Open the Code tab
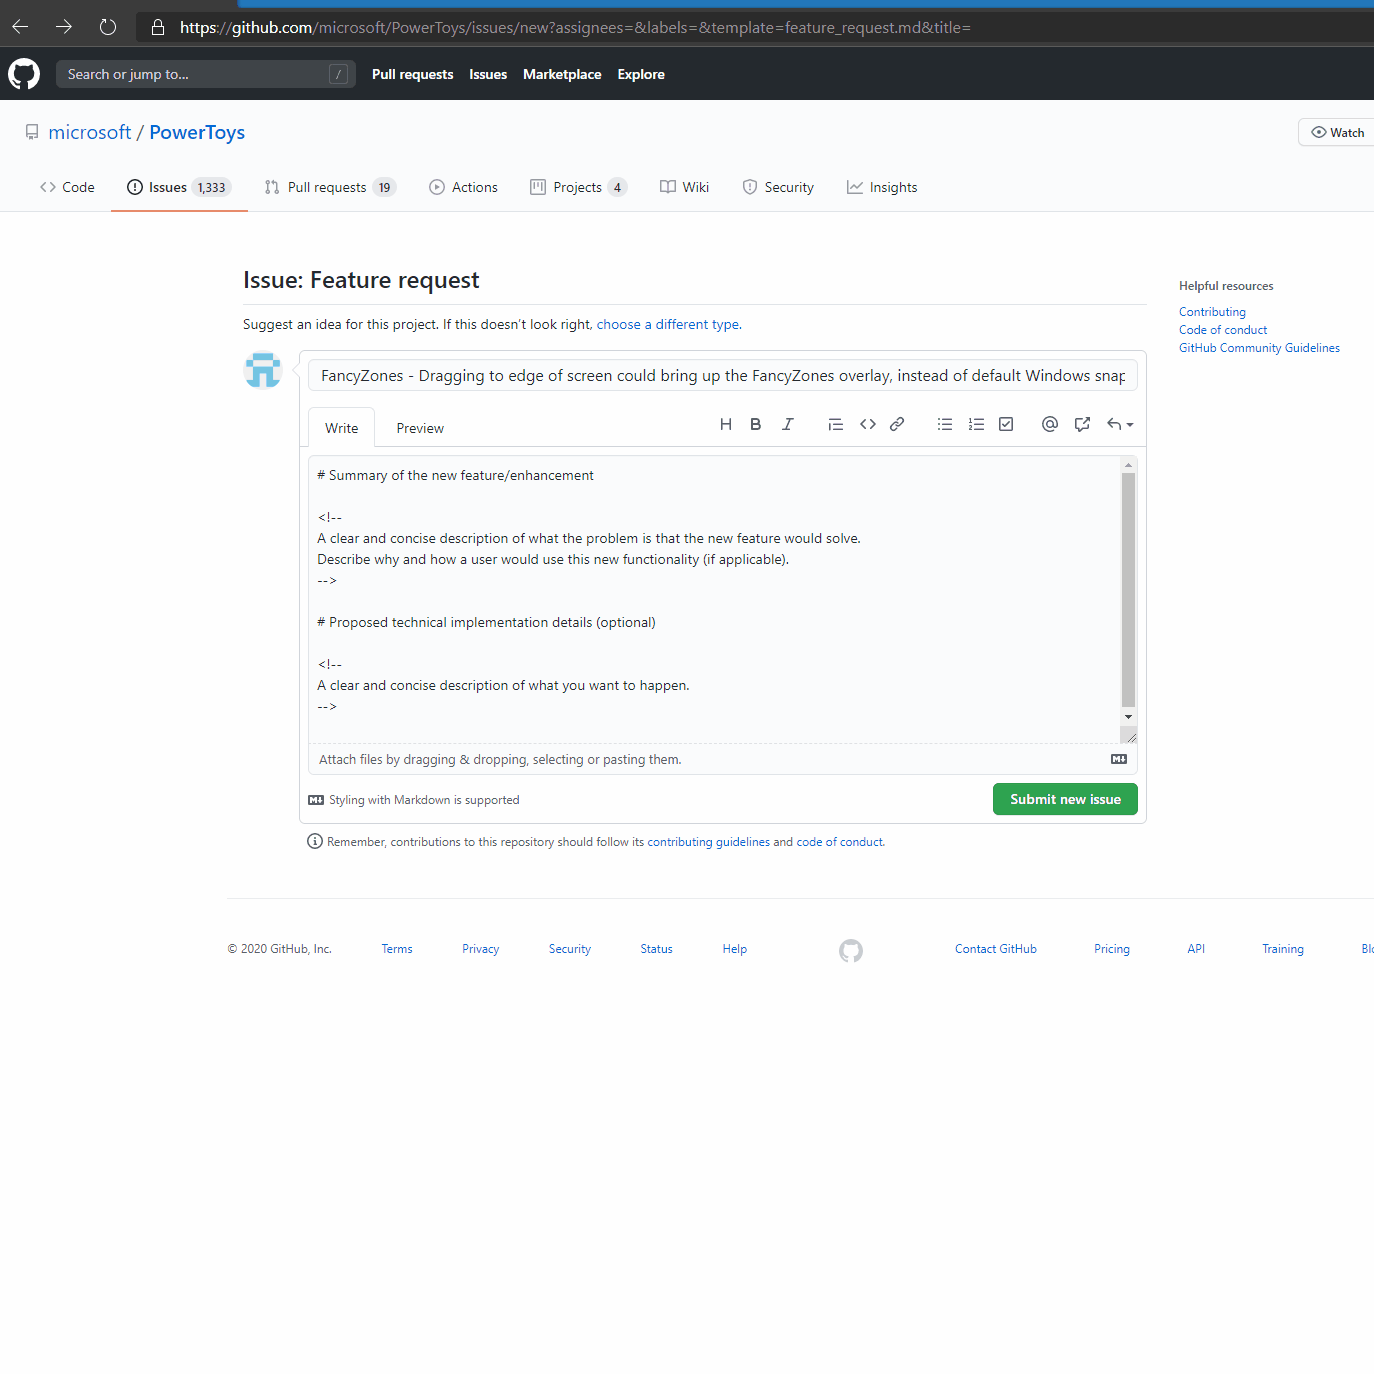Image resolution: width=1374 pixels, height=1374 pixels. 68,187
